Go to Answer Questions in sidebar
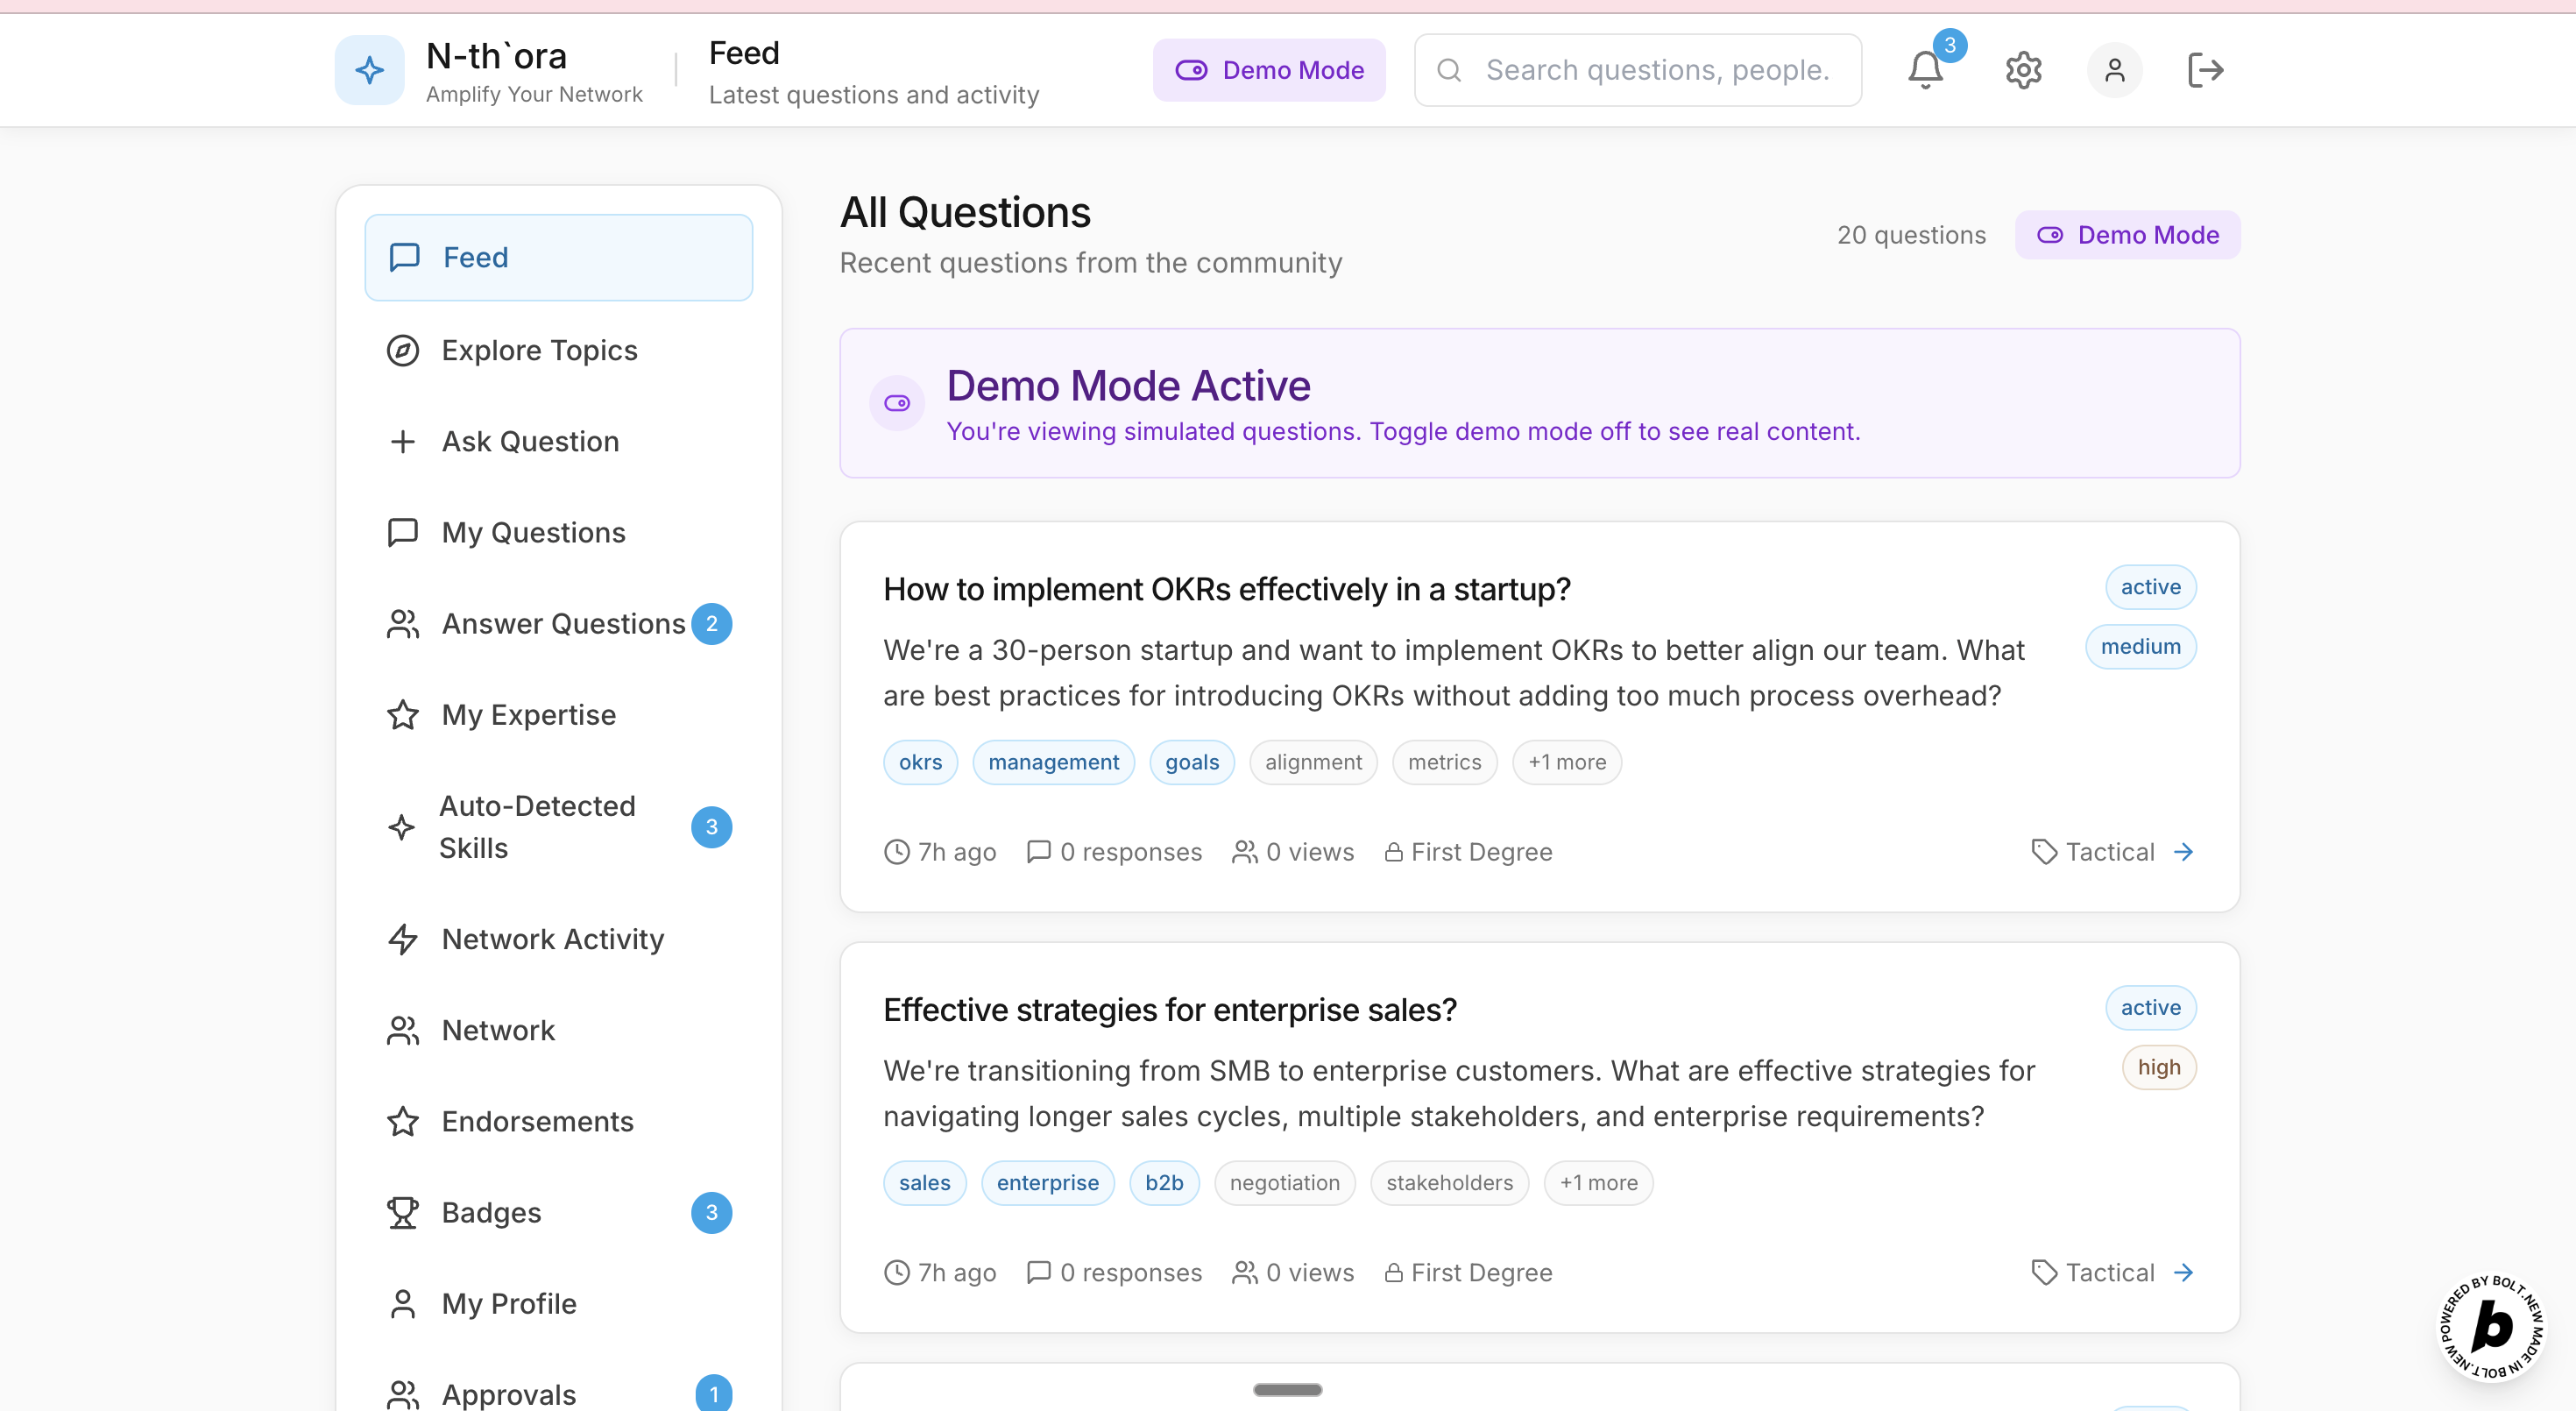The image size is (2576, 1411). pos(563,624)
